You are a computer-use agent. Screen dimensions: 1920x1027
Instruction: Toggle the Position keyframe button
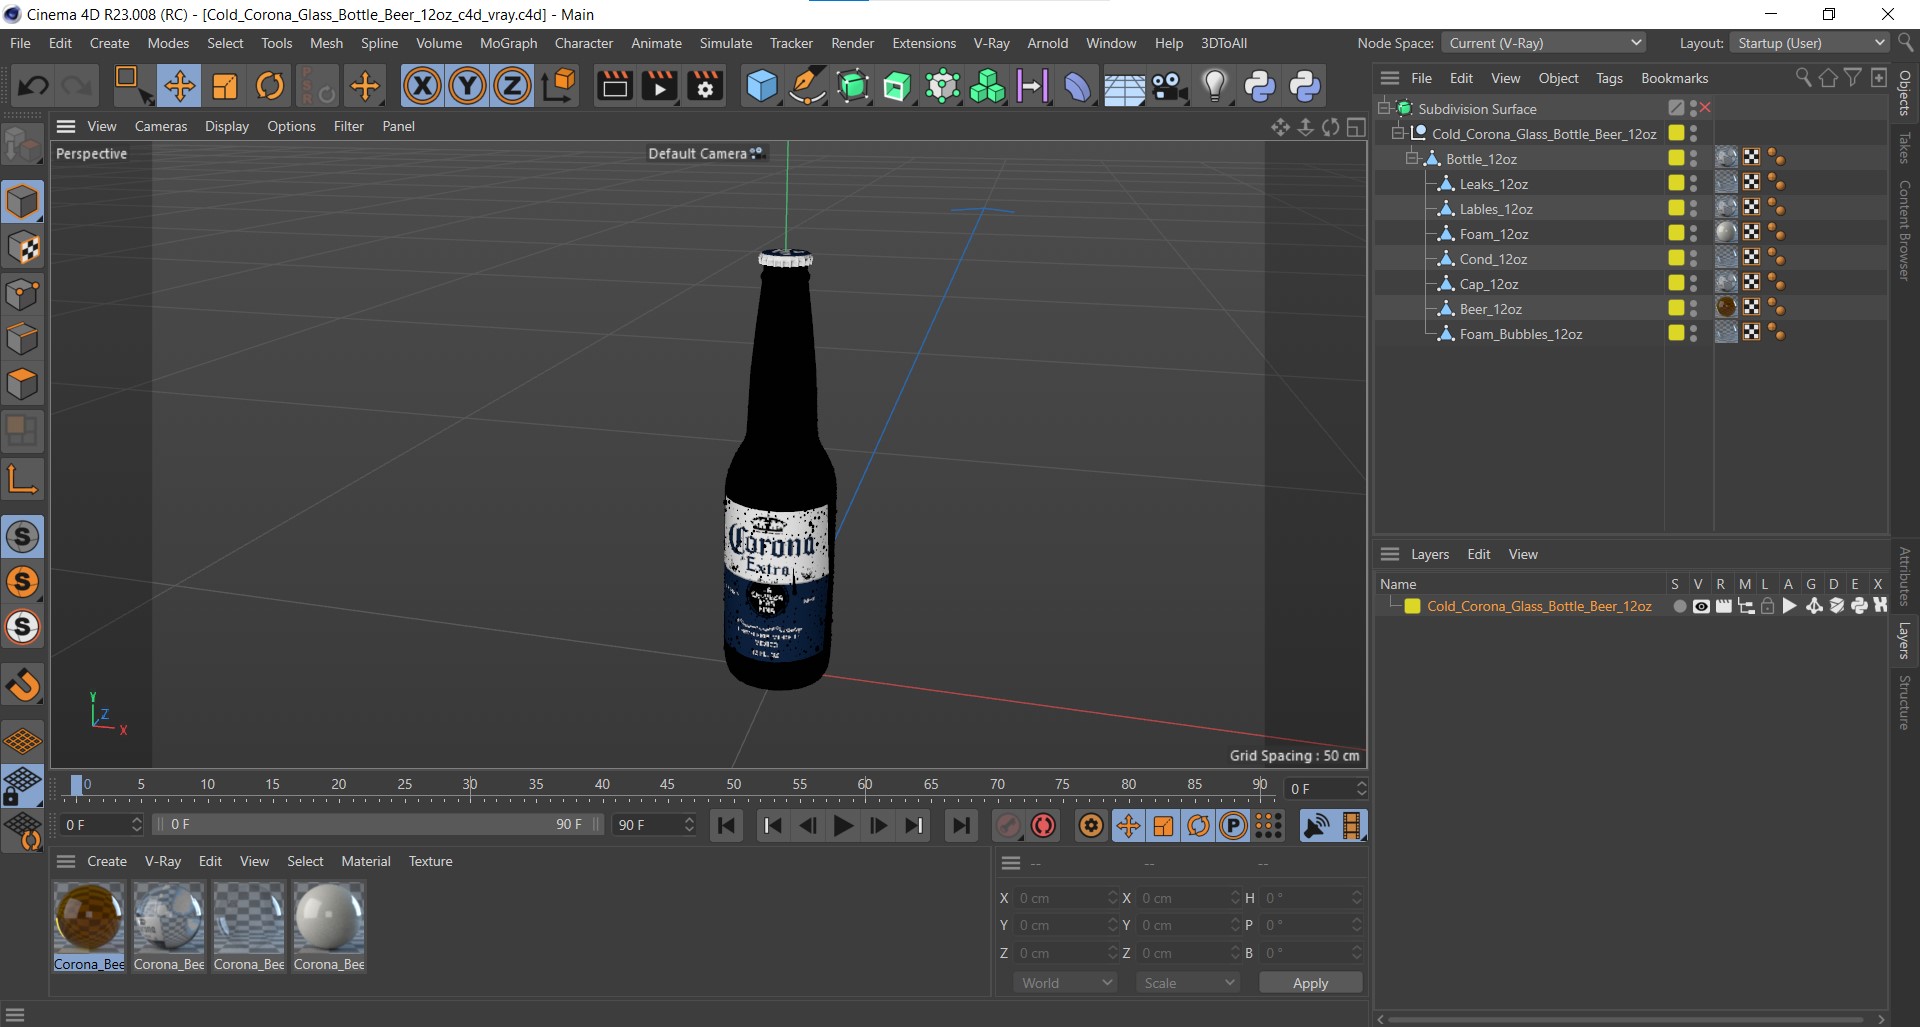tap(1128, 825)
